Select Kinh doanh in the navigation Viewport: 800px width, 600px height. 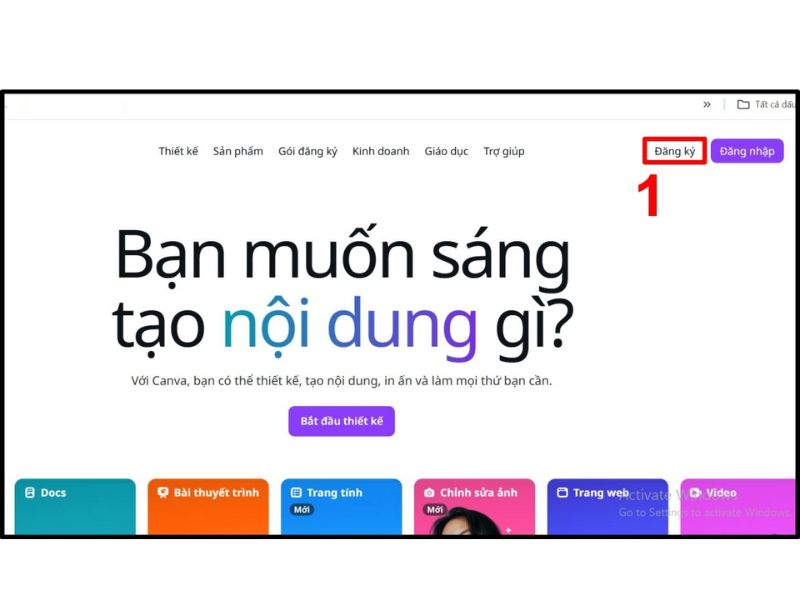(x=381, y=151)
